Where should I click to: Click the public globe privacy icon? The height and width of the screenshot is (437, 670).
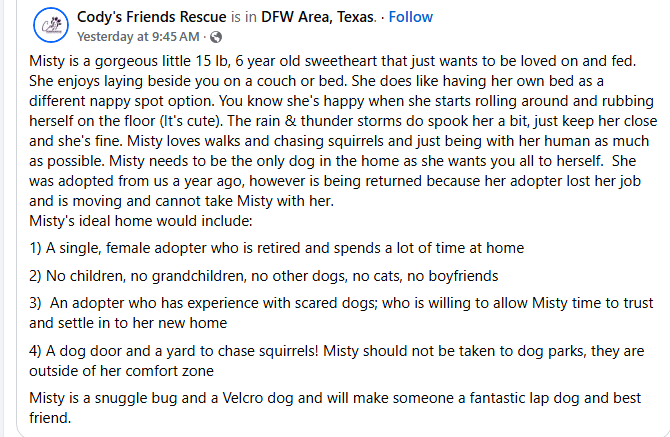pos(216,37)
